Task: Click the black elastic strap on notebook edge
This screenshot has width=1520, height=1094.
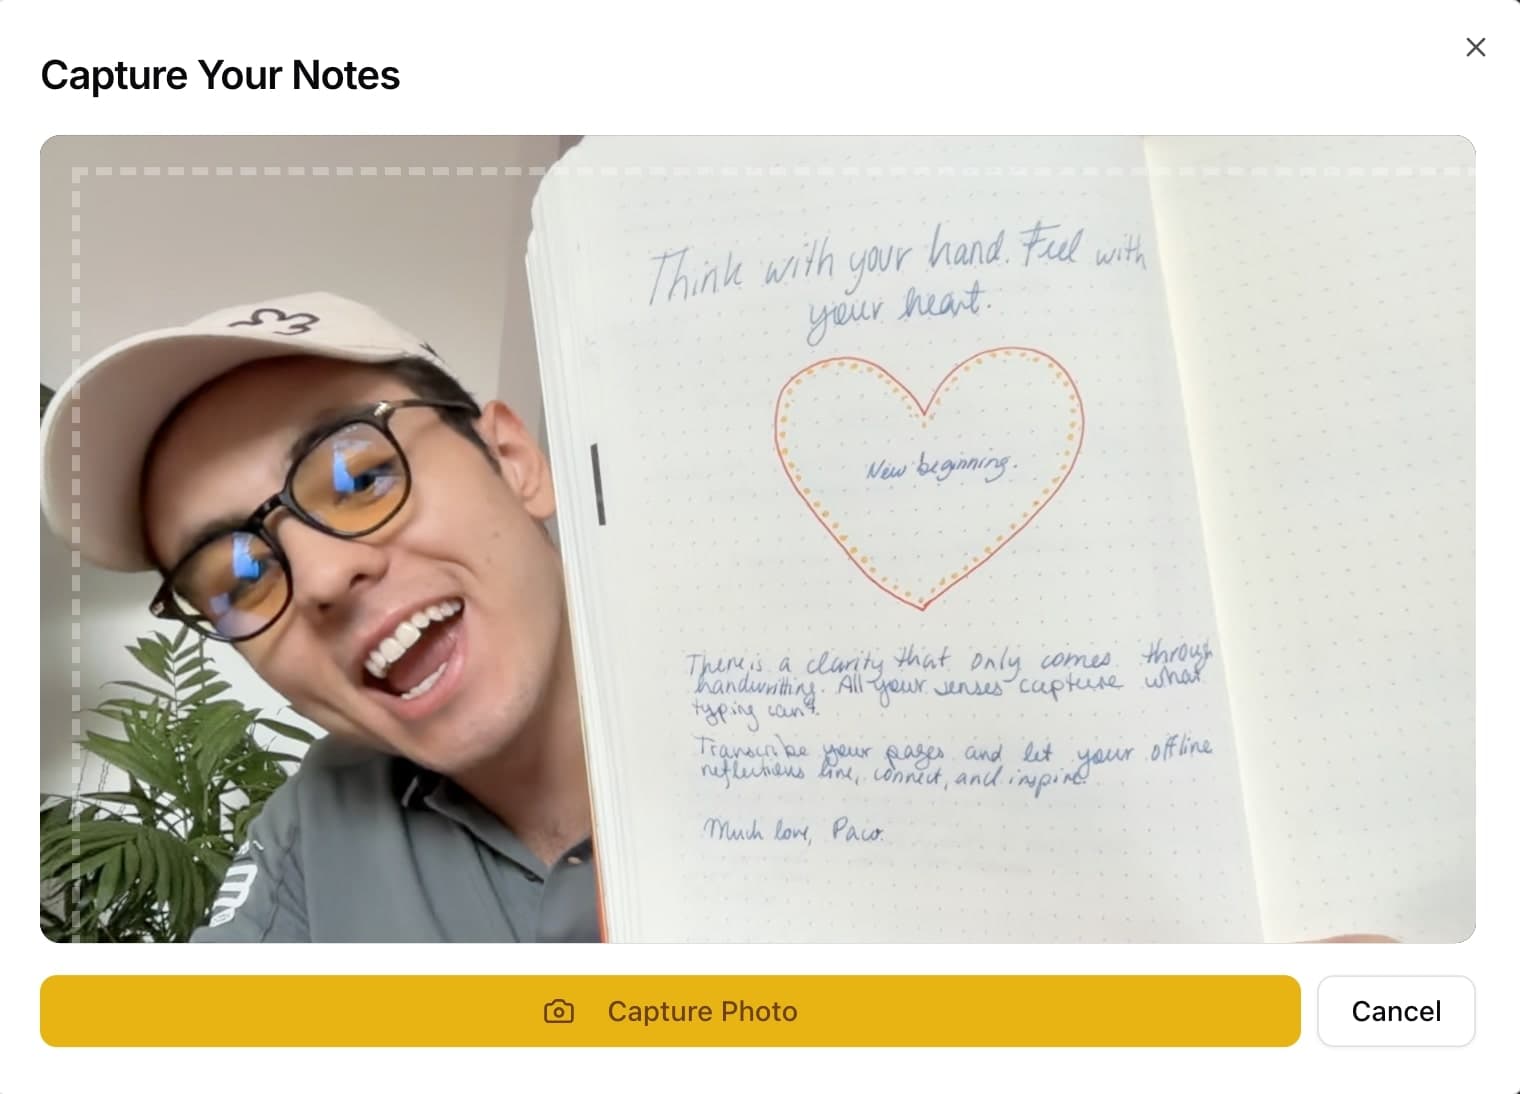Action: (x=599, y=485)
